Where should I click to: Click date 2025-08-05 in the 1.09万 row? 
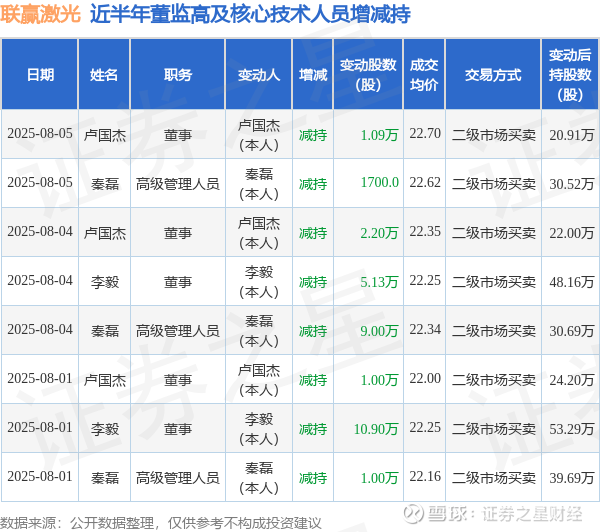point(40,134)
